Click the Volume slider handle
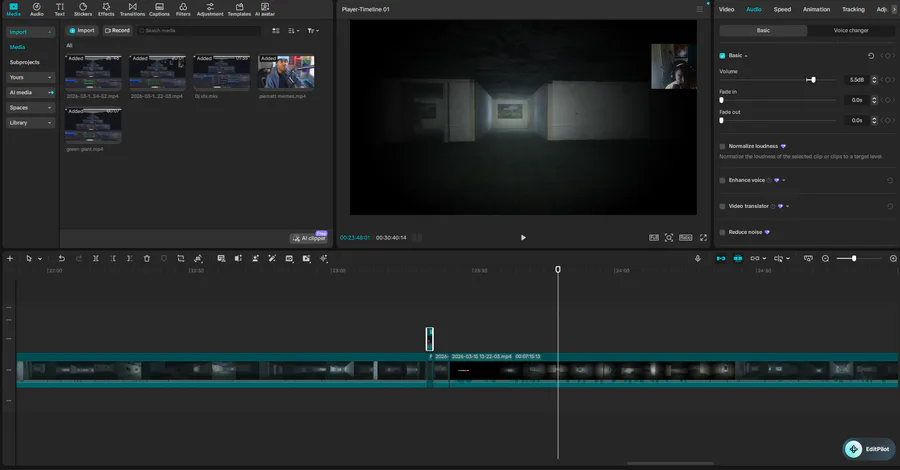Viewport: 900px width, 470px height. [812, 79]
